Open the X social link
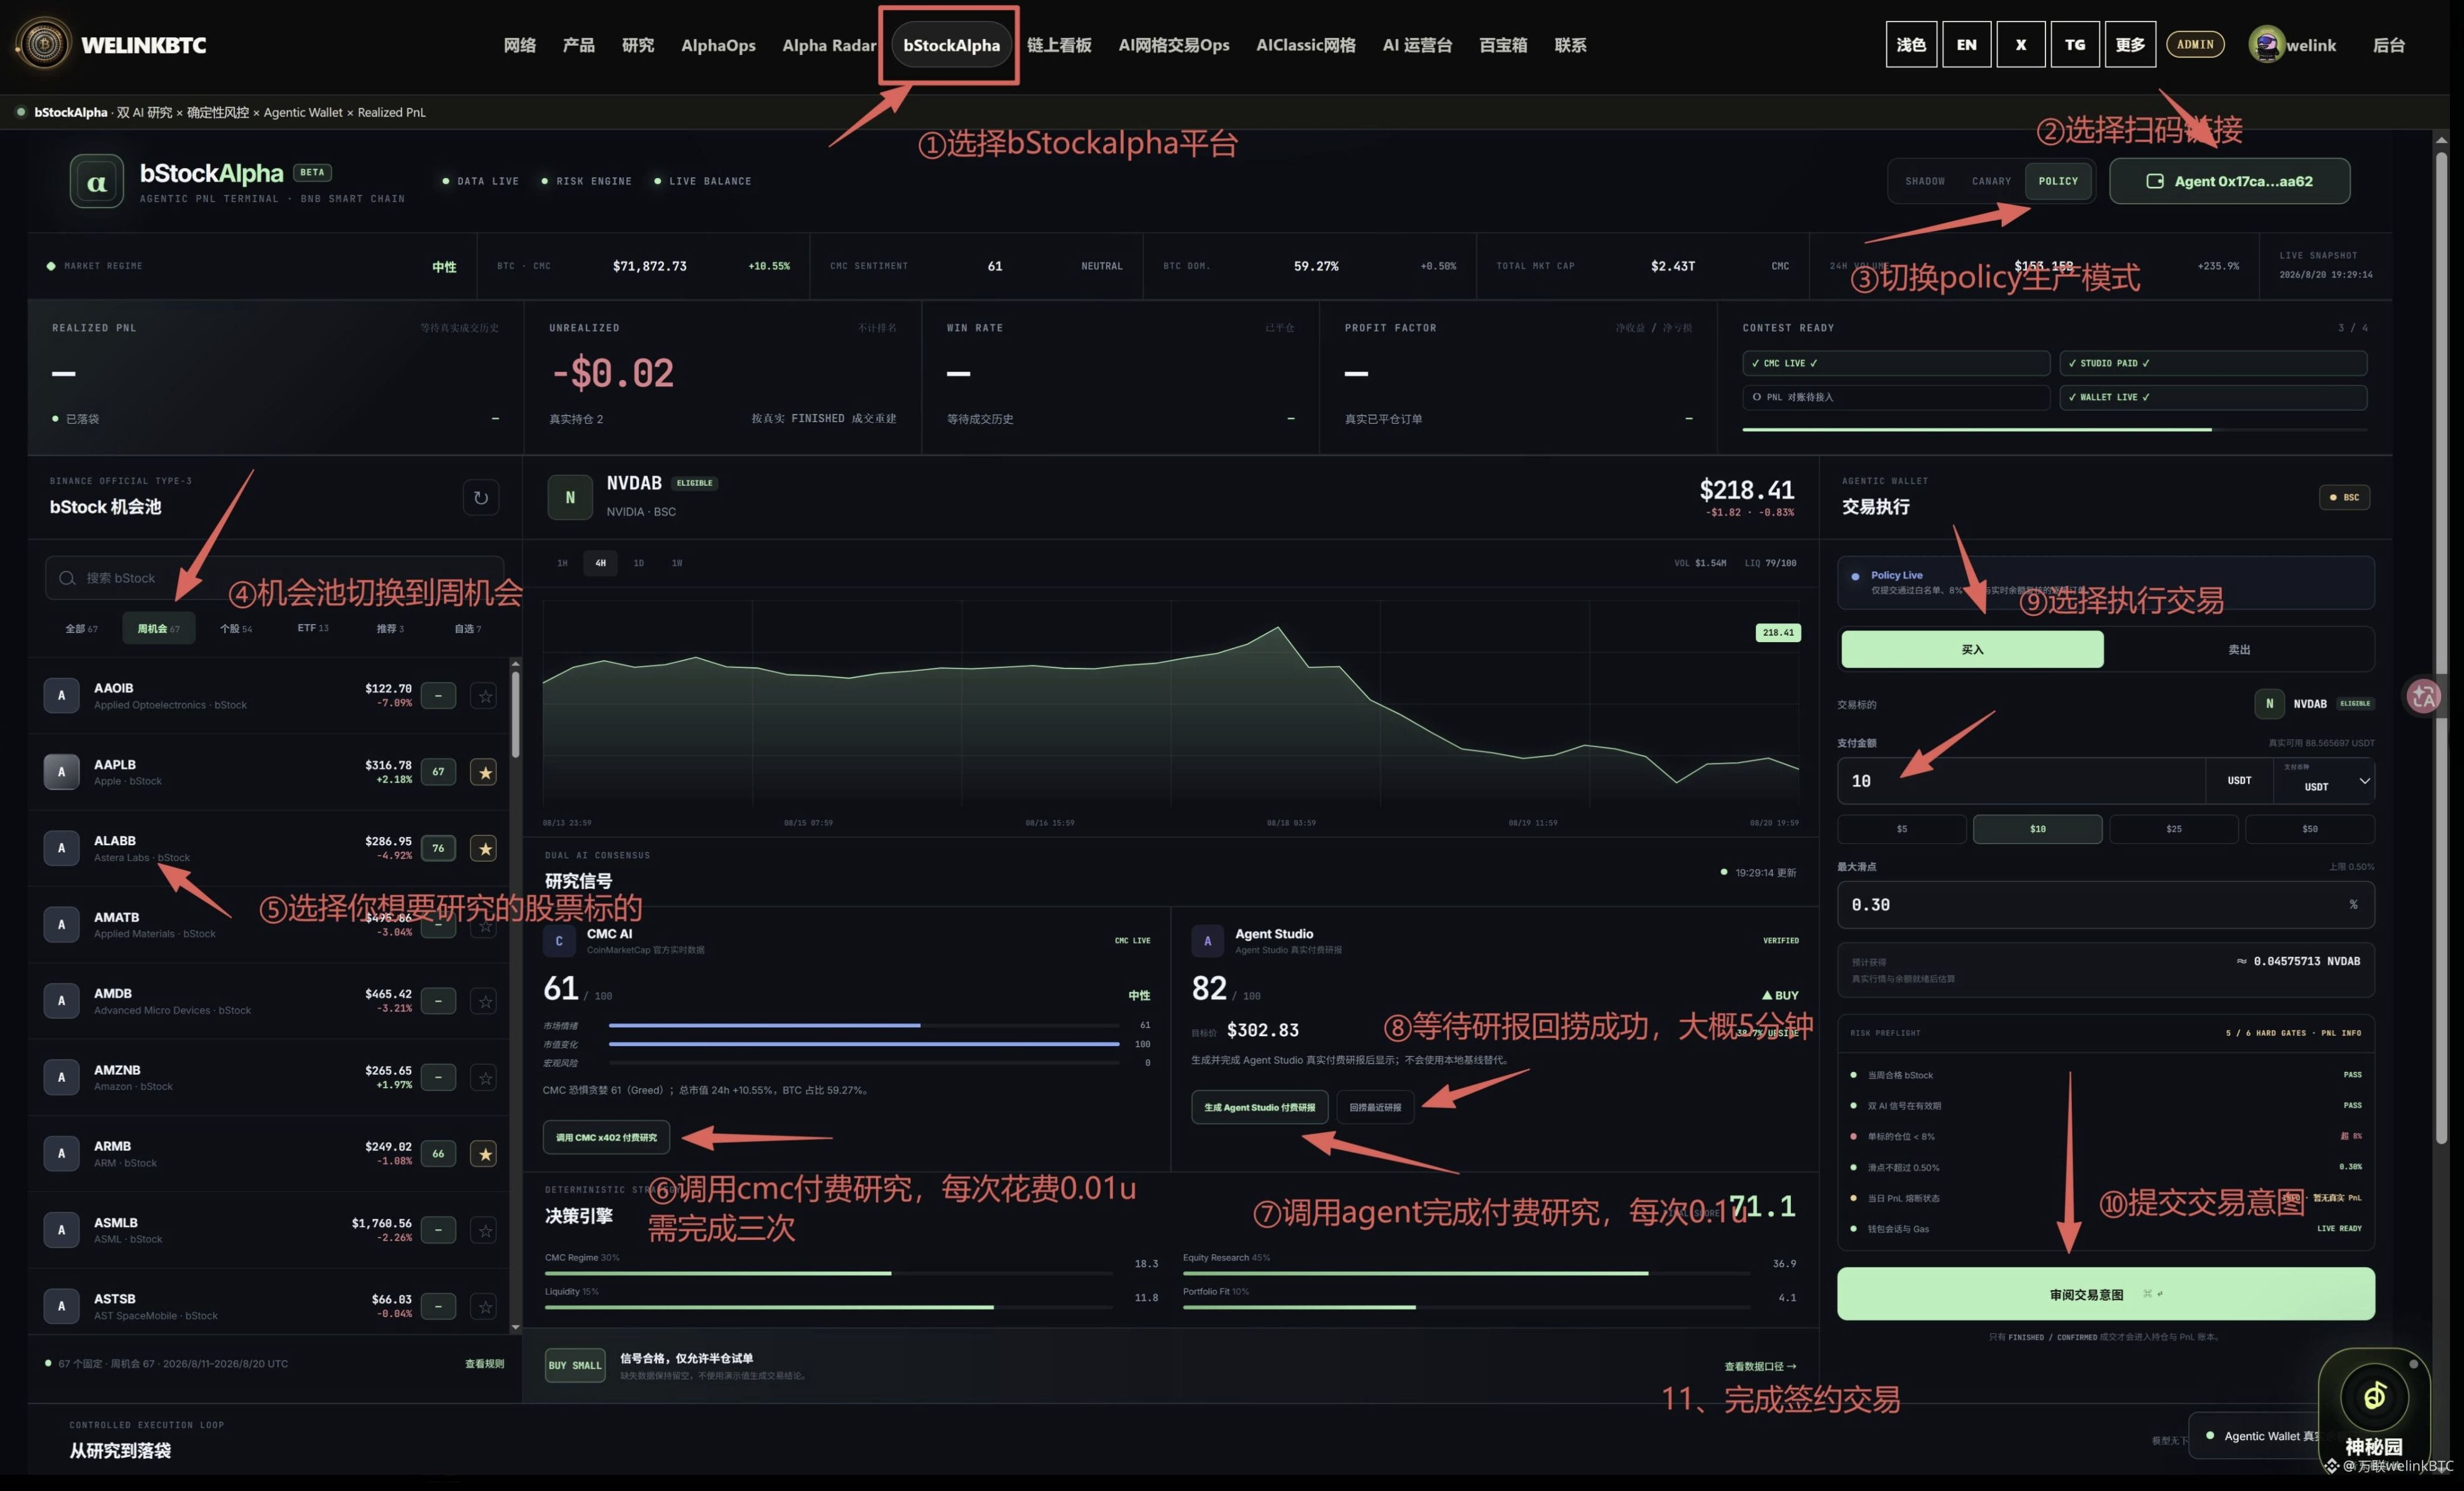 tap(2020, 44)
